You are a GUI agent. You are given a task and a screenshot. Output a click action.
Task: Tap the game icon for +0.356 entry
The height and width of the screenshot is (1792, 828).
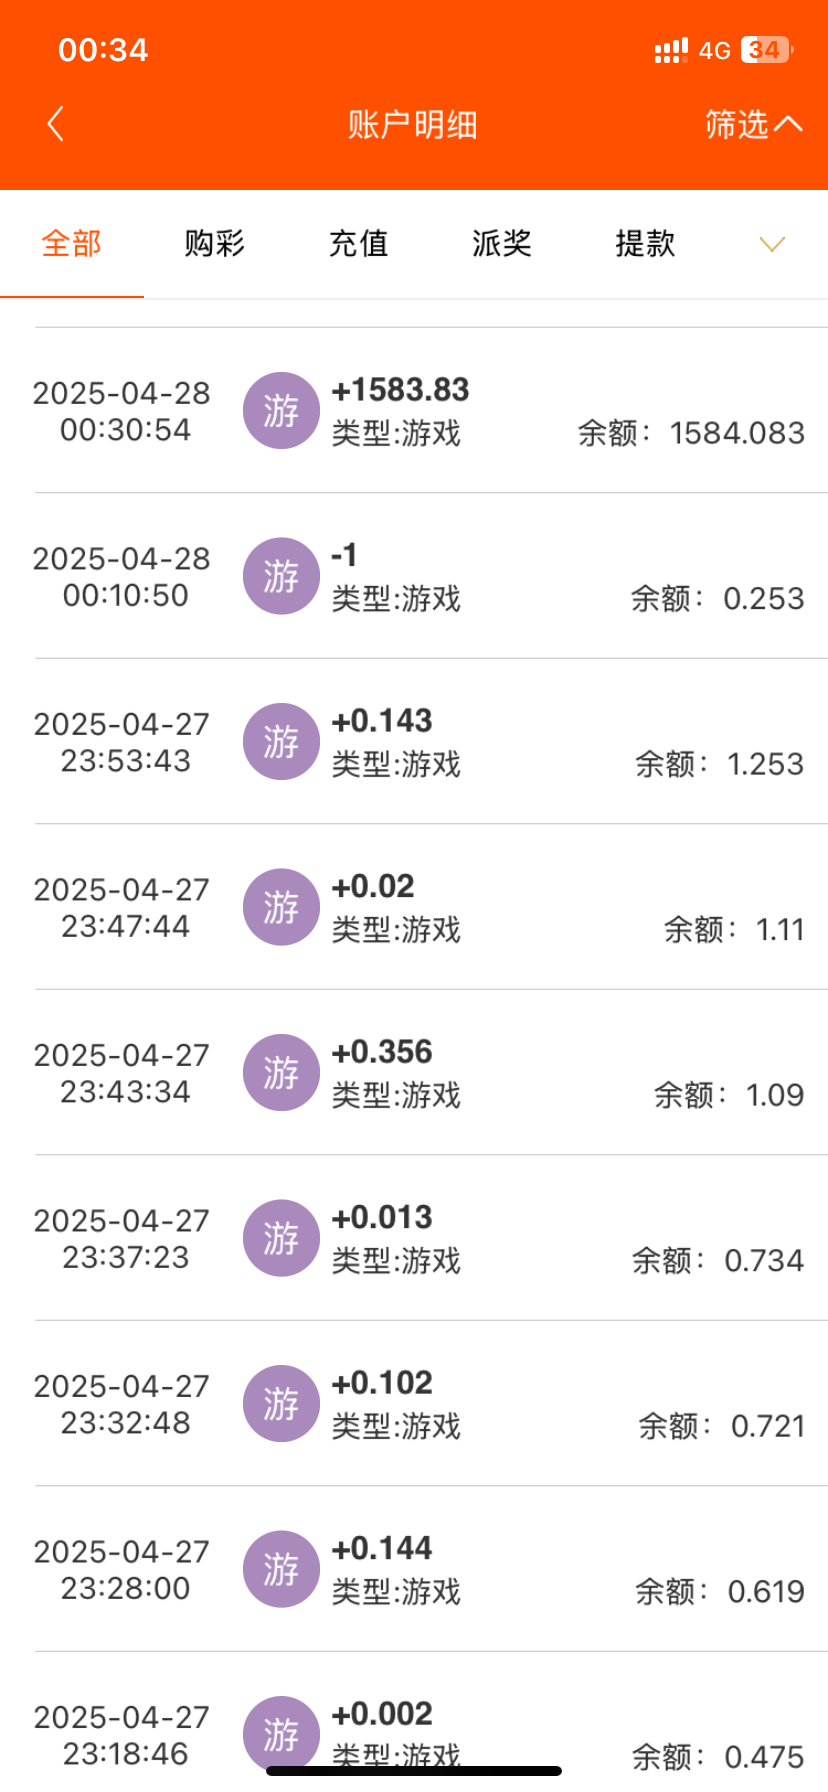click(x=281, y=1073)
